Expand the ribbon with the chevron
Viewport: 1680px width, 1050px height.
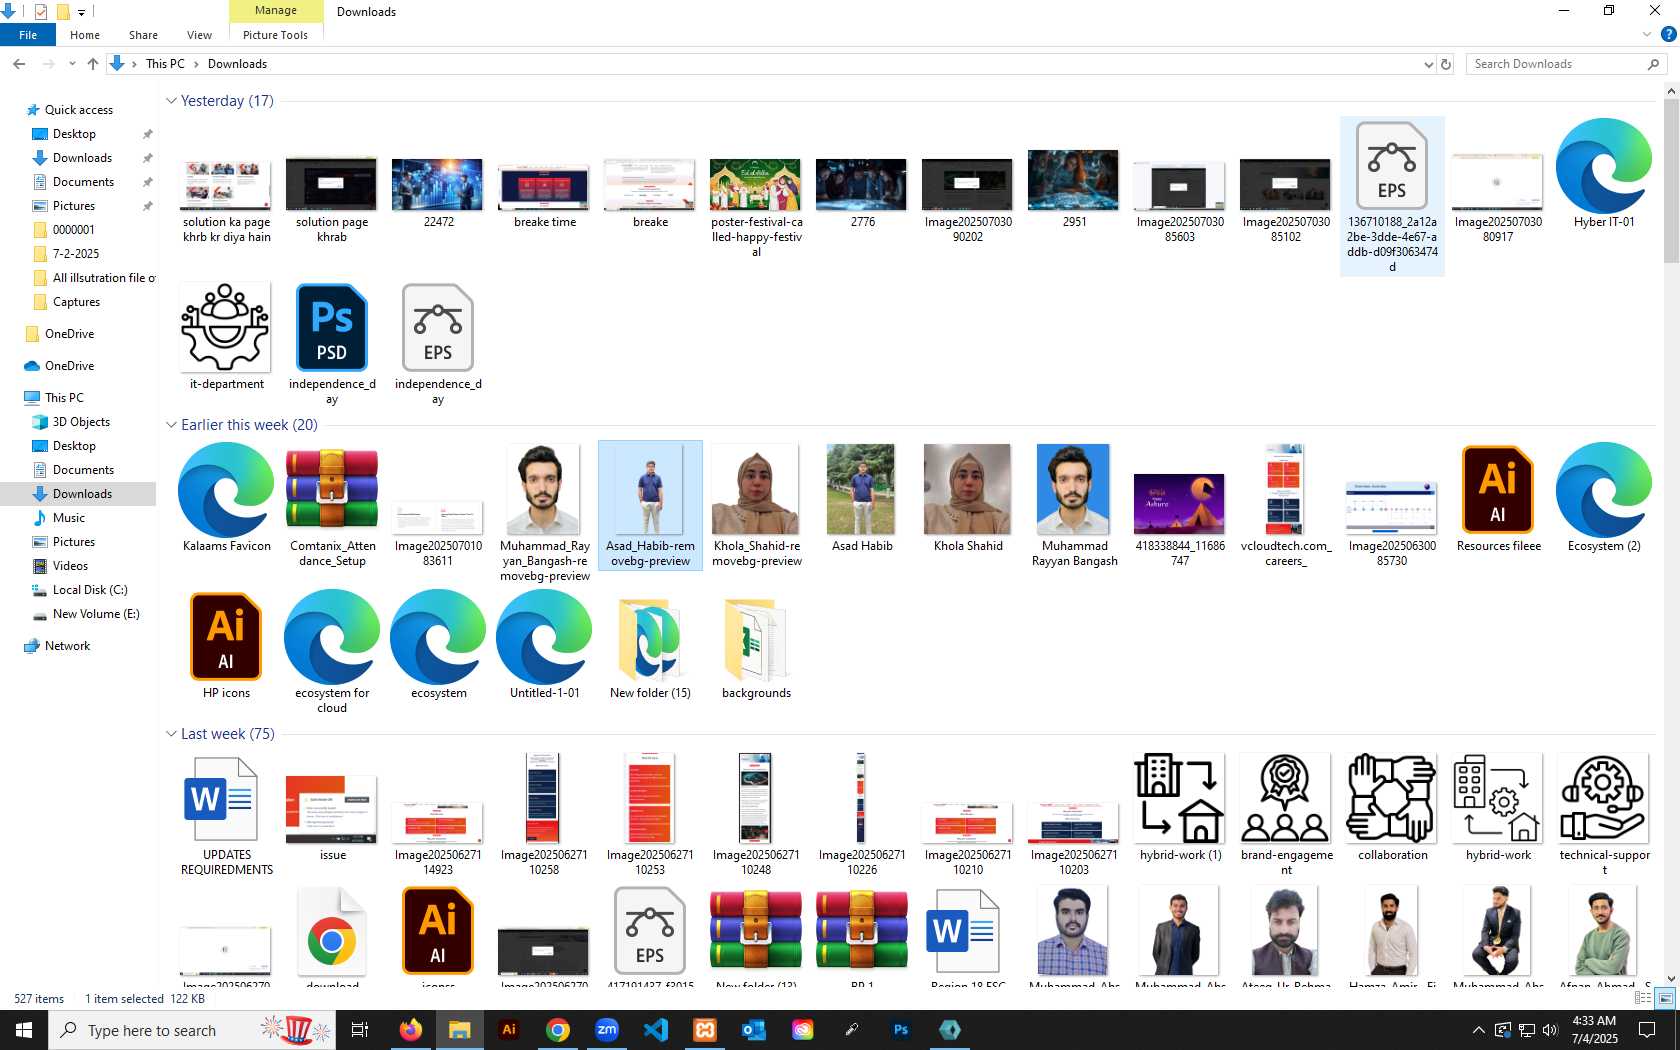[1647, 35]
